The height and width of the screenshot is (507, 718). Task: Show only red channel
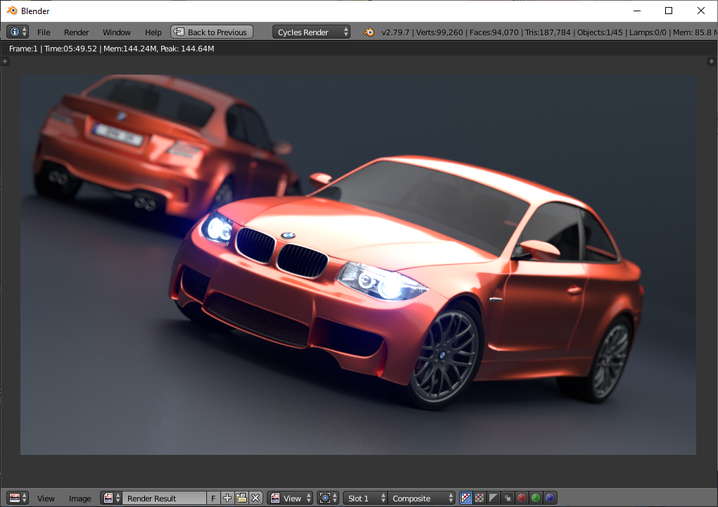[521, 498]
